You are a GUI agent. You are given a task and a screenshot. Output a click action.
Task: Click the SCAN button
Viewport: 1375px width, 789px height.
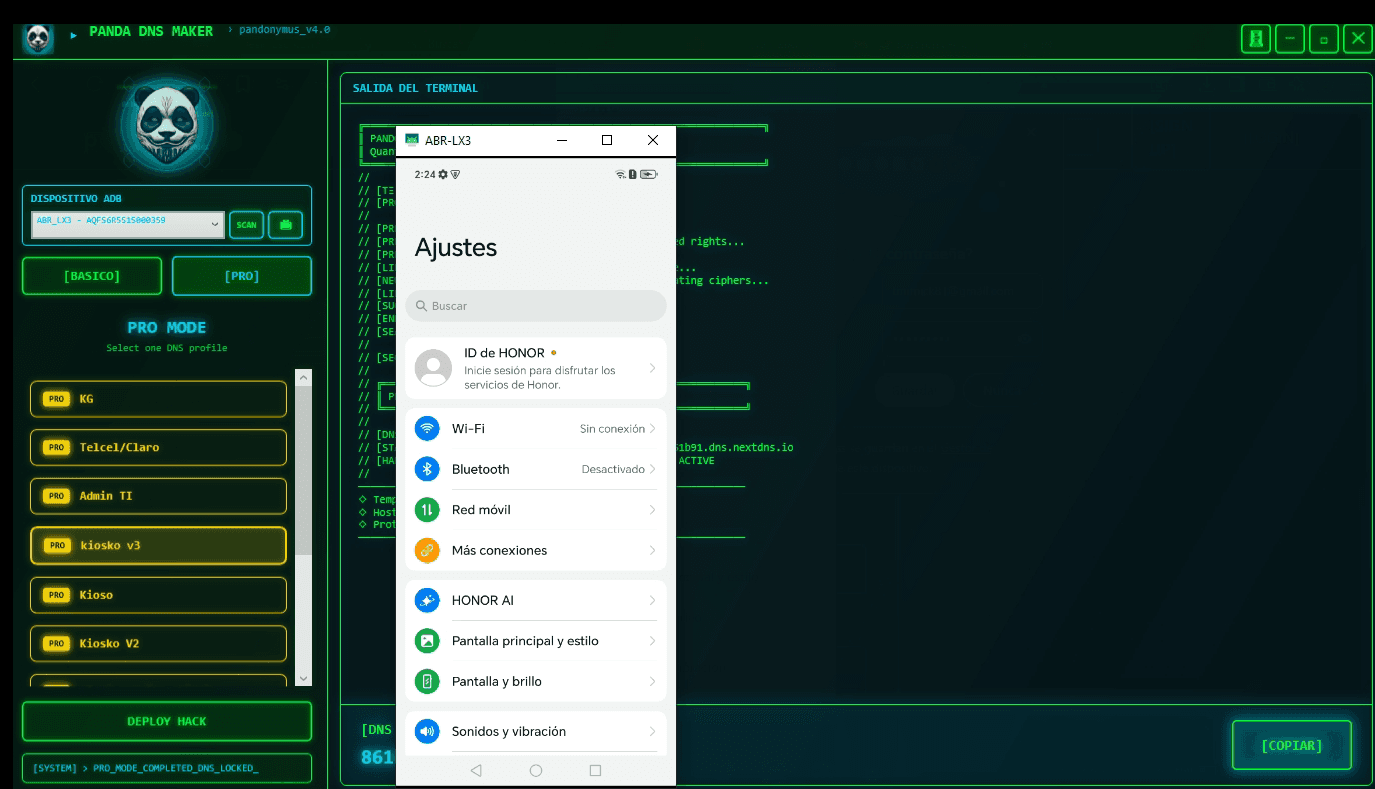[x=246, y=225]
